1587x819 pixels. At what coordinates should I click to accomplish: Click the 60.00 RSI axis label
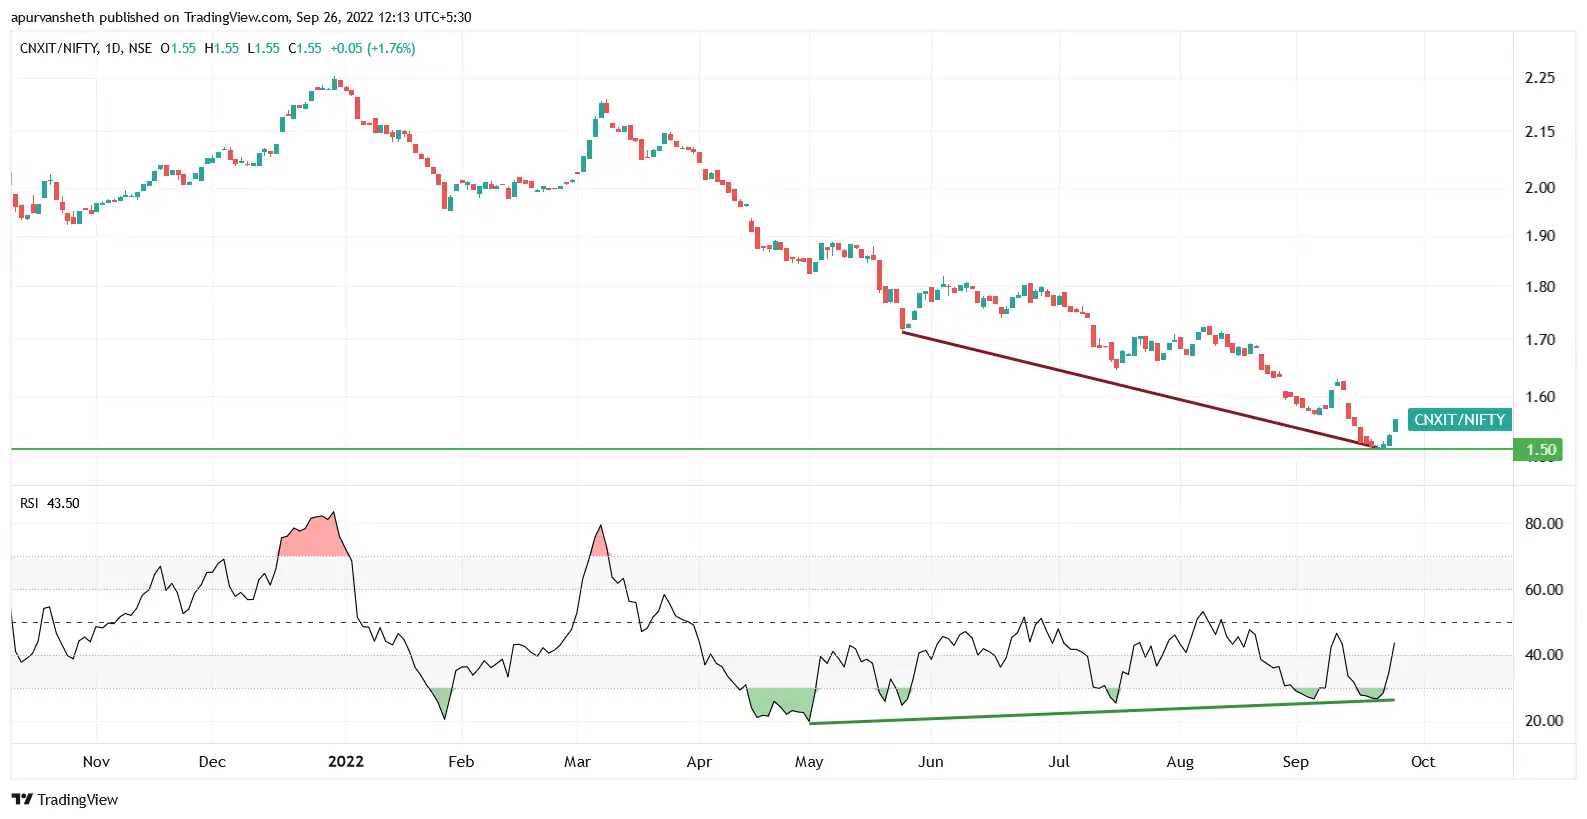[x=1544, y=590]
